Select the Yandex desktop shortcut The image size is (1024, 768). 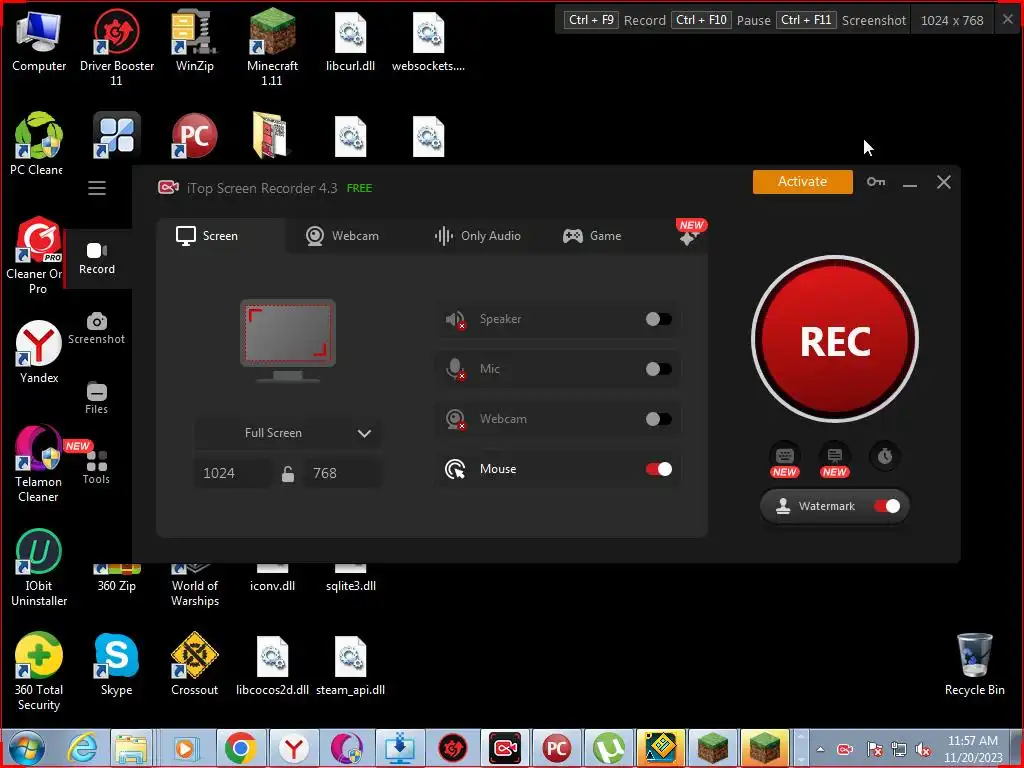39,352
